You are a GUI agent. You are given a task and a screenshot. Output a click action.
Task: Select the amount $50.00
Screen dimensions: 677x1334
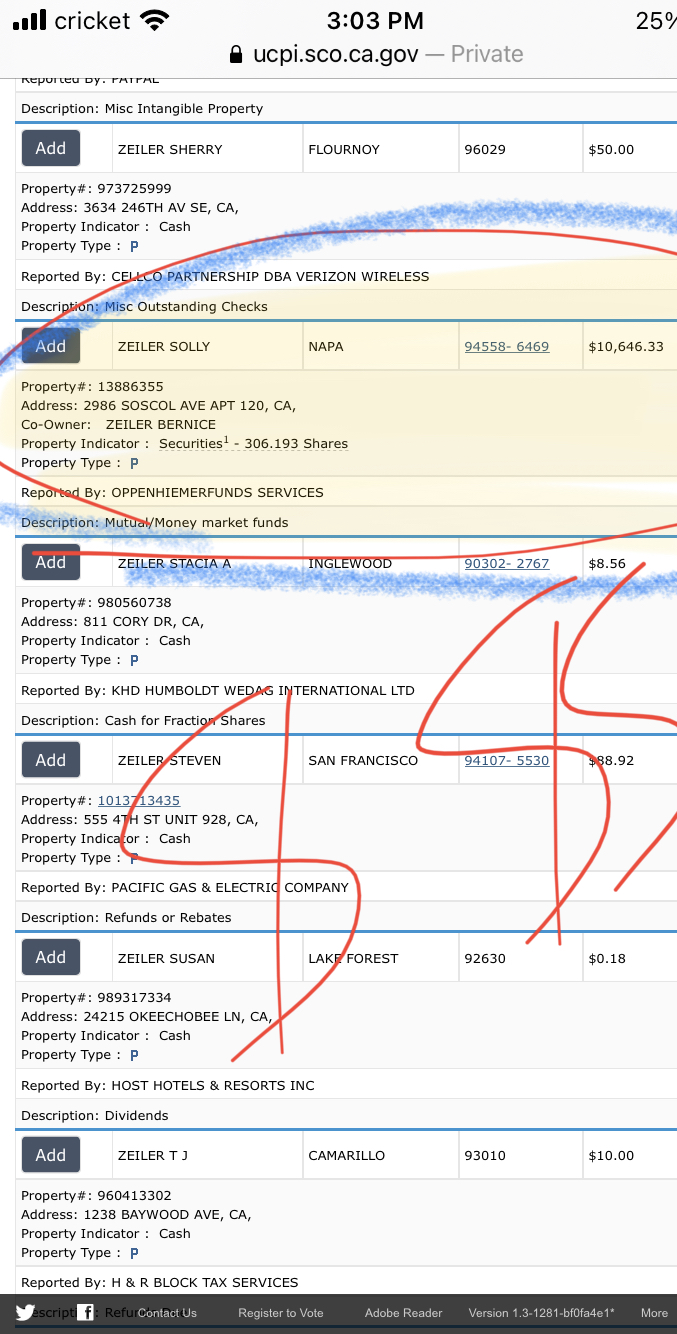(x=611, y=150)
